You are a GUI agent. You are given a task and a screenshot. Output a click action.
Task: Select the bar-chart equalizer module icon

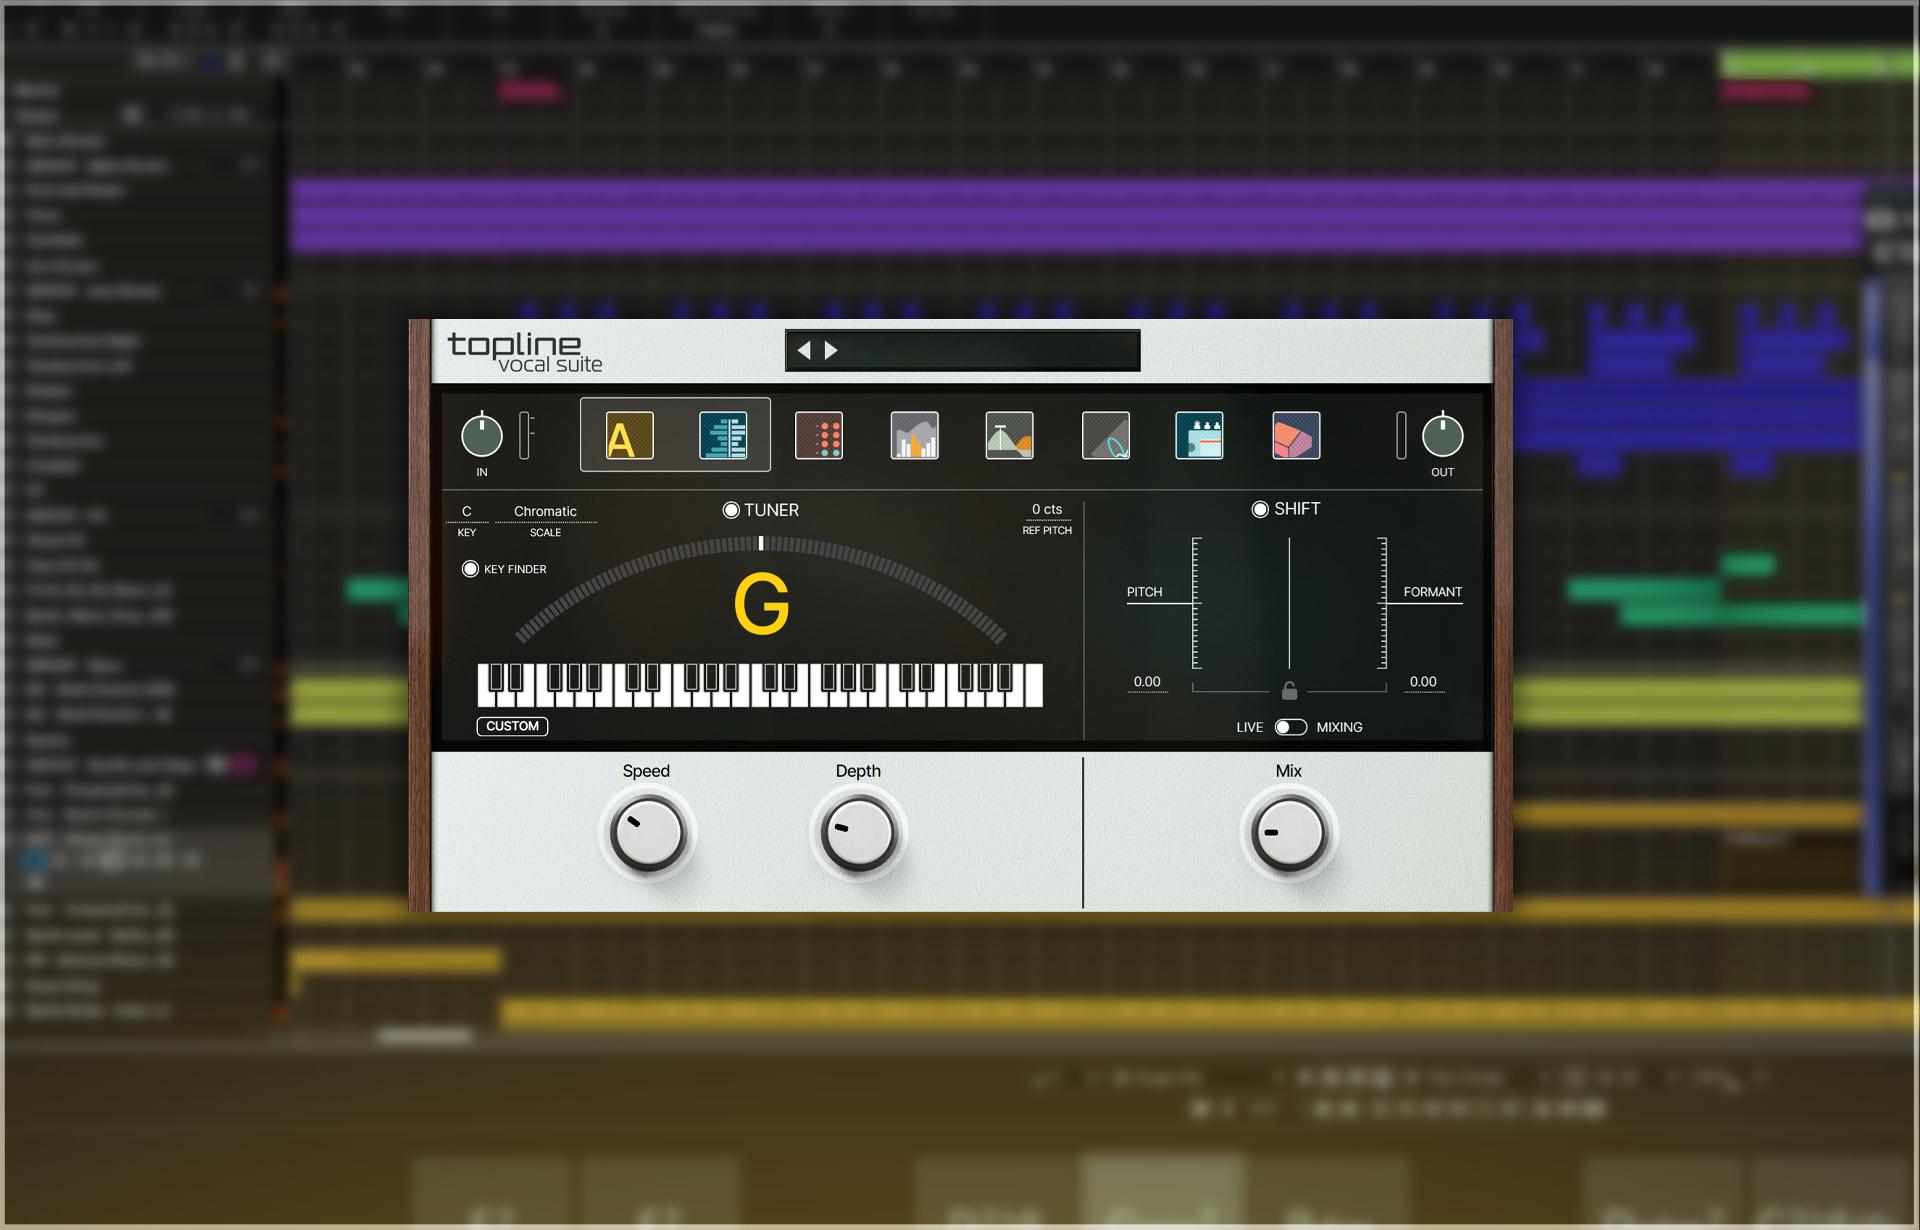coord(915,436)
